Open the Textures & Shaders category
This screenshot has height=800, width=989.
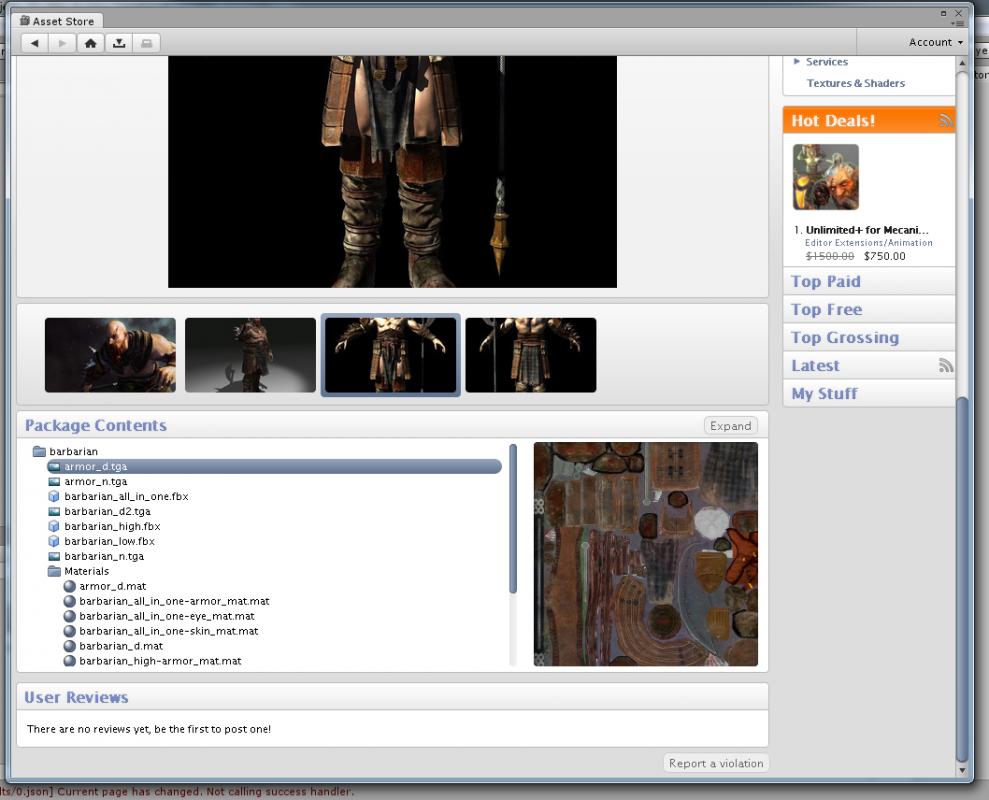click(x=855, y=83)
